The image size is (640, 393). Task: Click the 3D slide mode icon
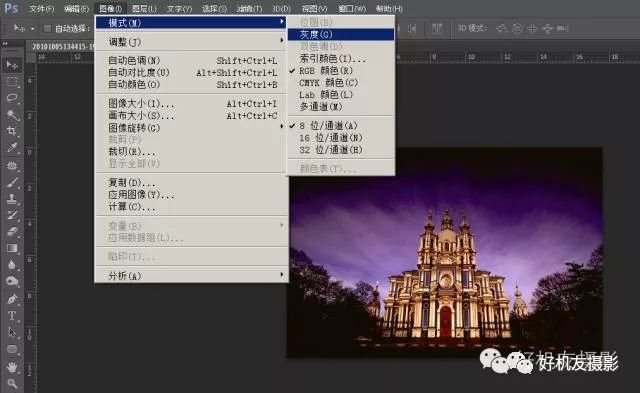pos(547,28)
